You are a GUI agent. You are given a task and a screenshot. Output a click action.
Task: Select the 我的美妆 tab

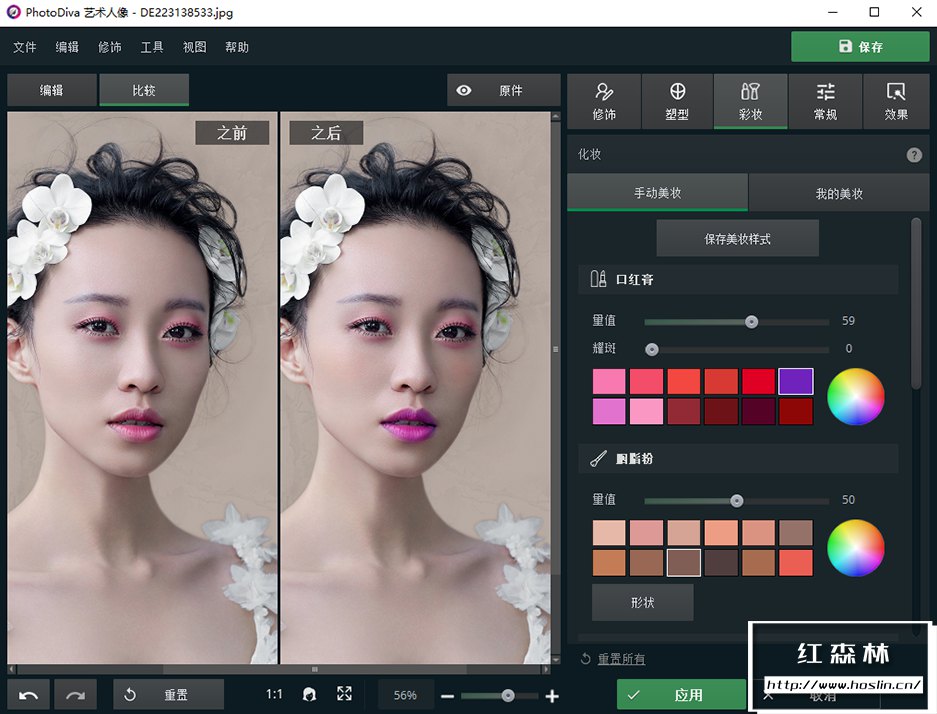[x=839, y=193]
